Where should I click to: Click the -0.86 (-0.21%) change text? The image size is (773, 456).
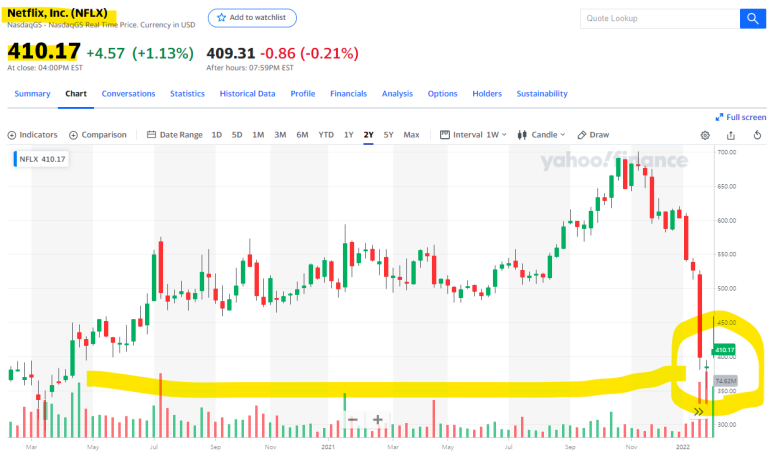309,53
